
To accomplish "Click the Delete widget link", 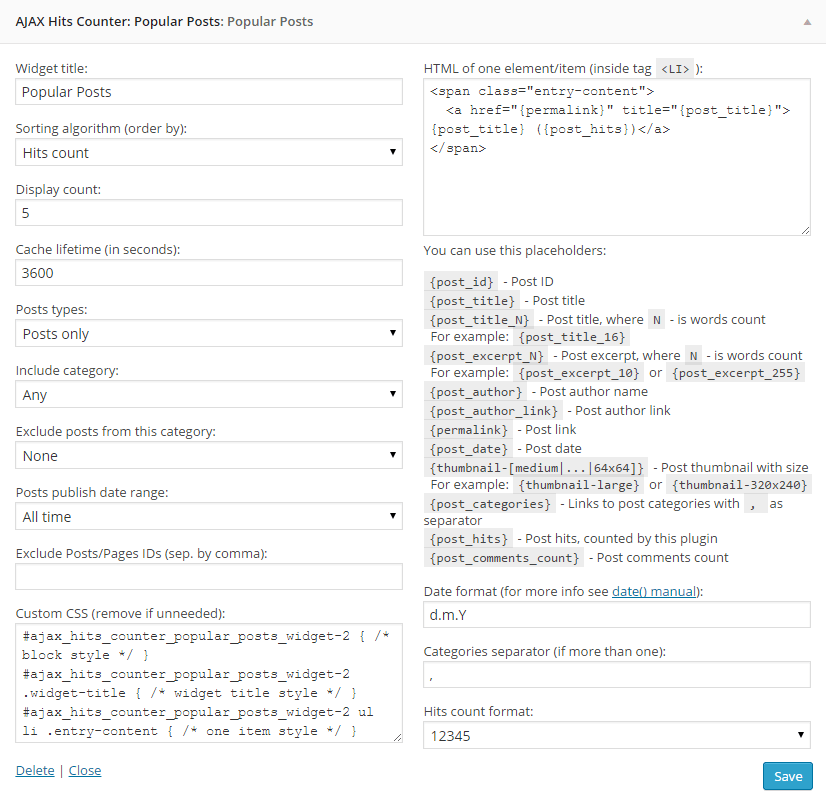I will pyautogui.click(x=35, y=770).
